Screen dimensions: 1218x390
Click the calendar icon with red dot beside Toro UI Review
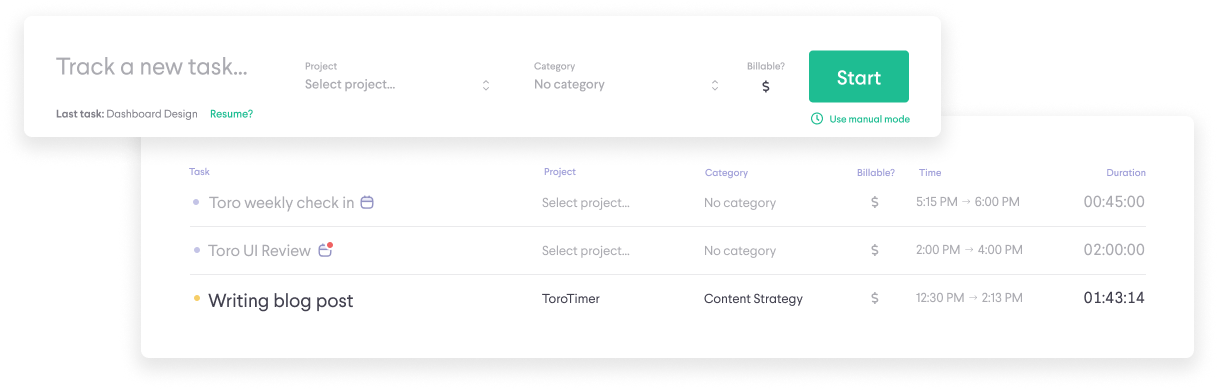(x=325, y=250)
